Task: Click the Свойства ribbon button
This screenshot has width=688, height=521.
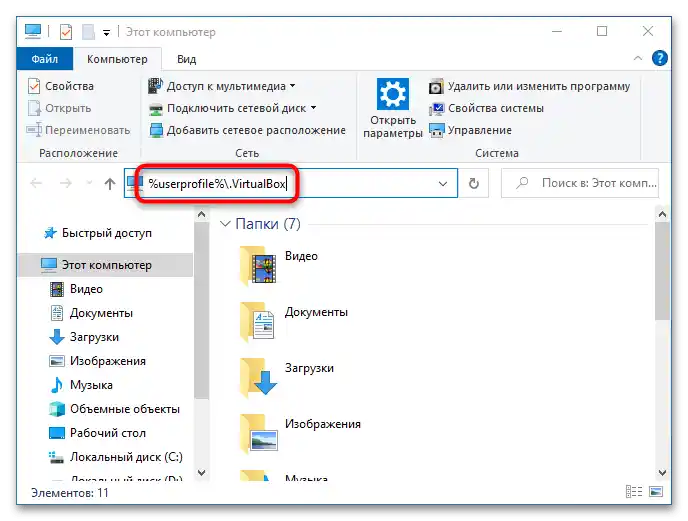Action: coord(61,86)
